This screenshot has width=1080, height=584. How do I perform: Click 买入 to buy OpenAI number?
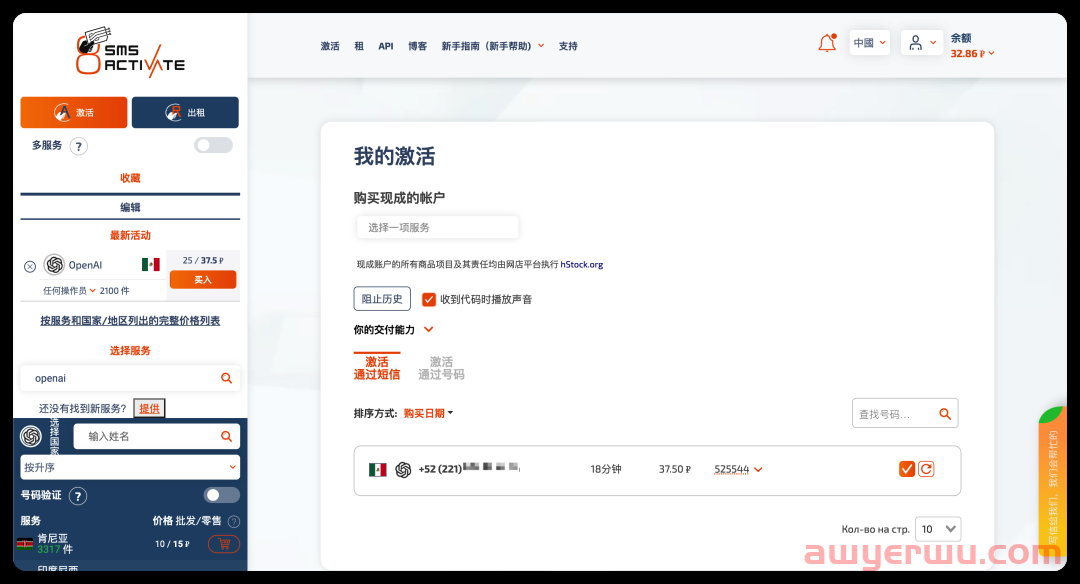(x=203, y=280)
